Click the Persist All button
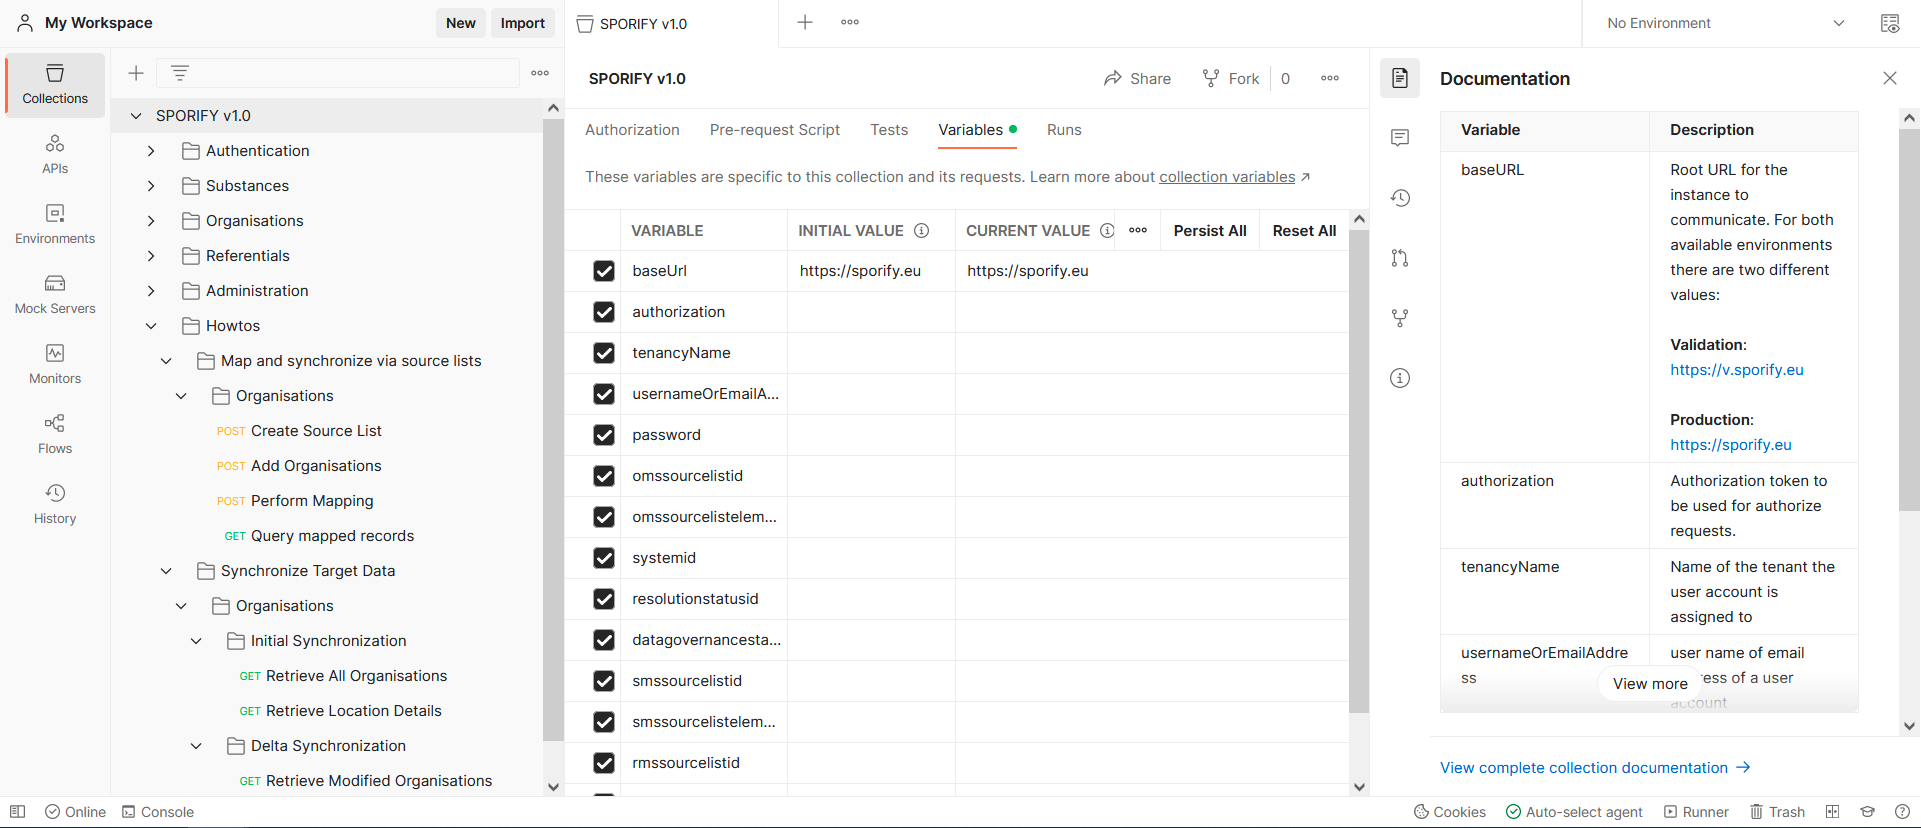The width and height of the screenshot is (1921, 828). 1209,231
